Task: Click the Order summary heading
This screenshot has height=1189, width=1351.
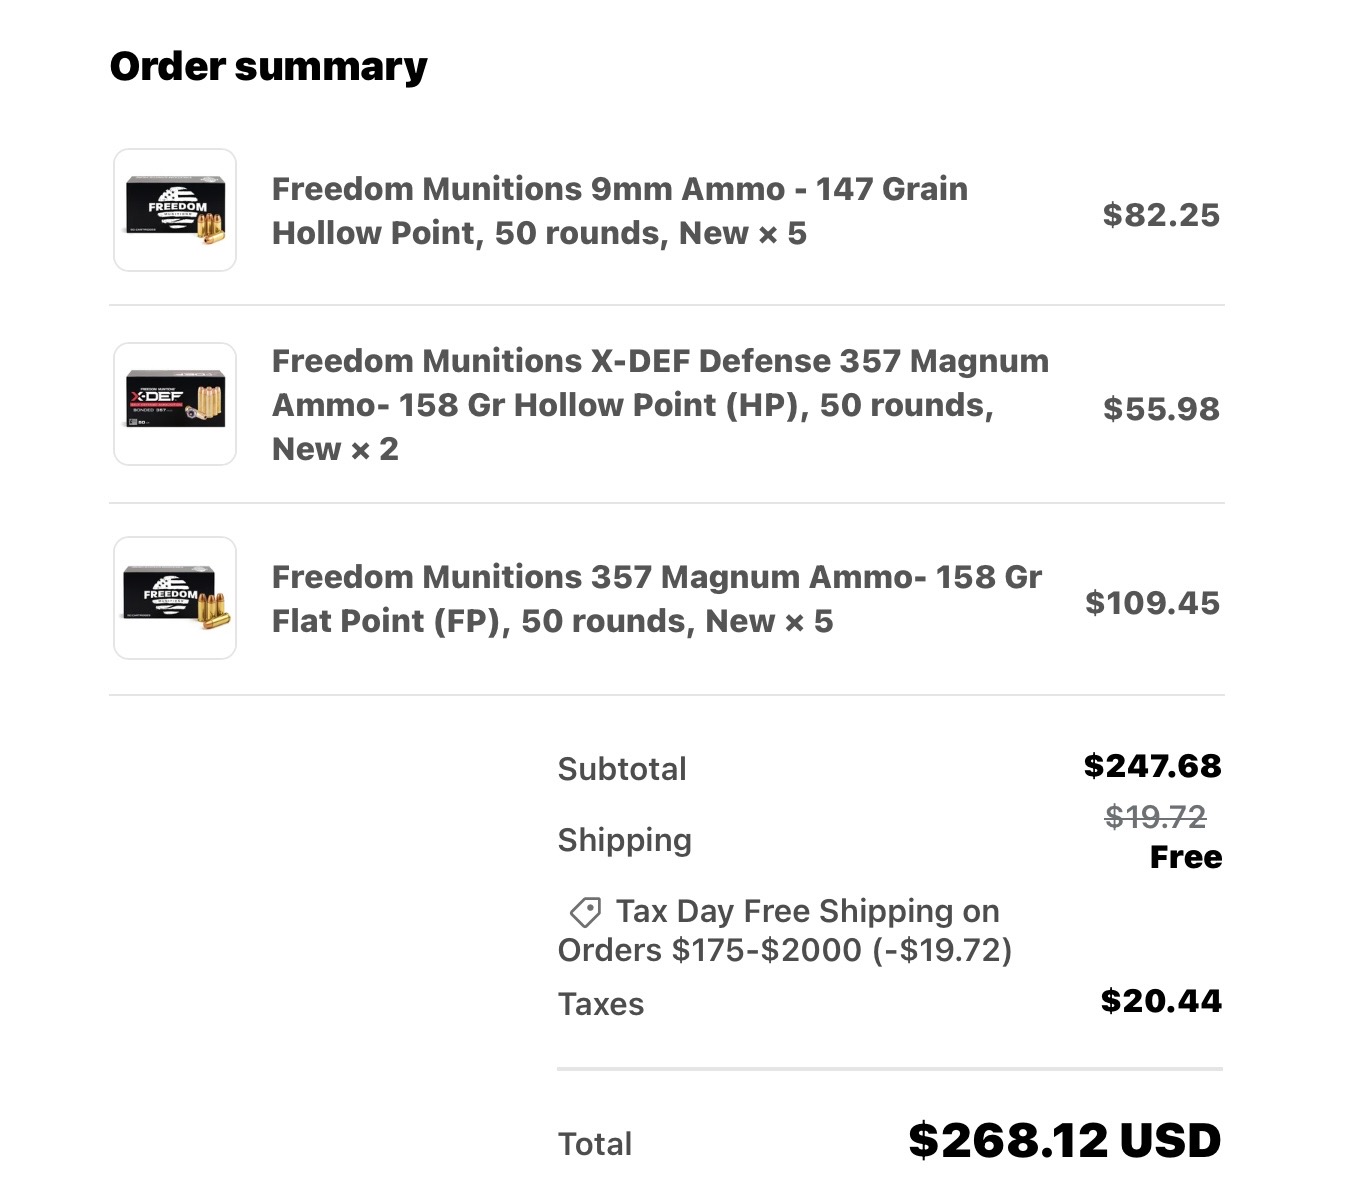Action: pos(268,67)
